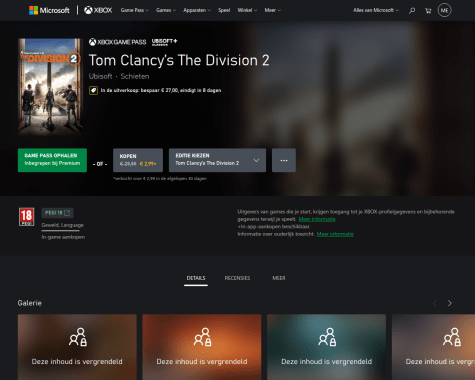
Task: Click the Xbox Game Pass badge
Action: [x=117, y=42]
